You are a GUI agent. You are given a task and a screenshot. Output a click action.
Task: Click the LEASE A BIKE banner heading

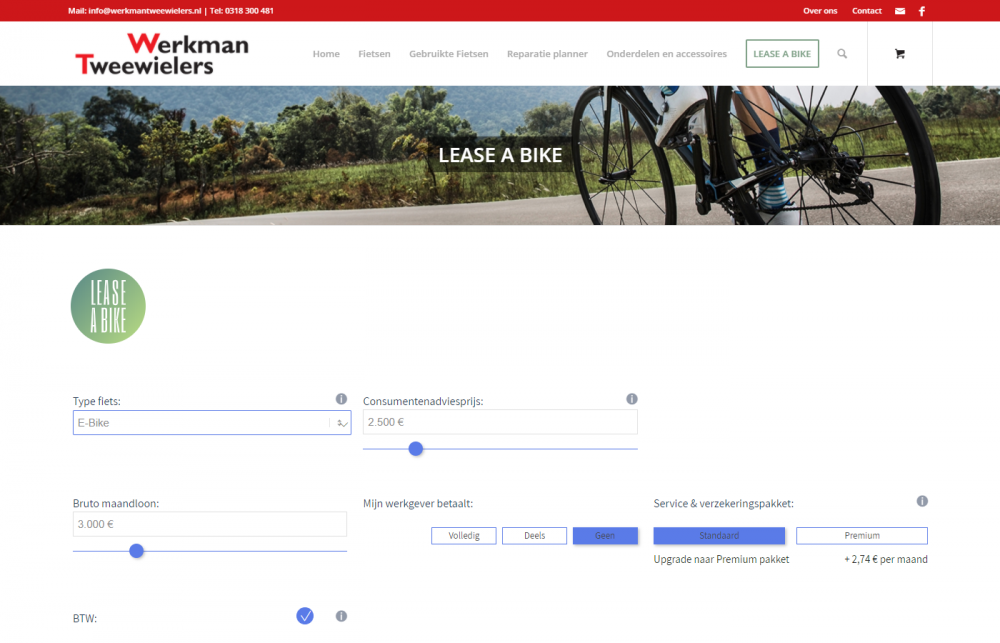coord(500,155)
